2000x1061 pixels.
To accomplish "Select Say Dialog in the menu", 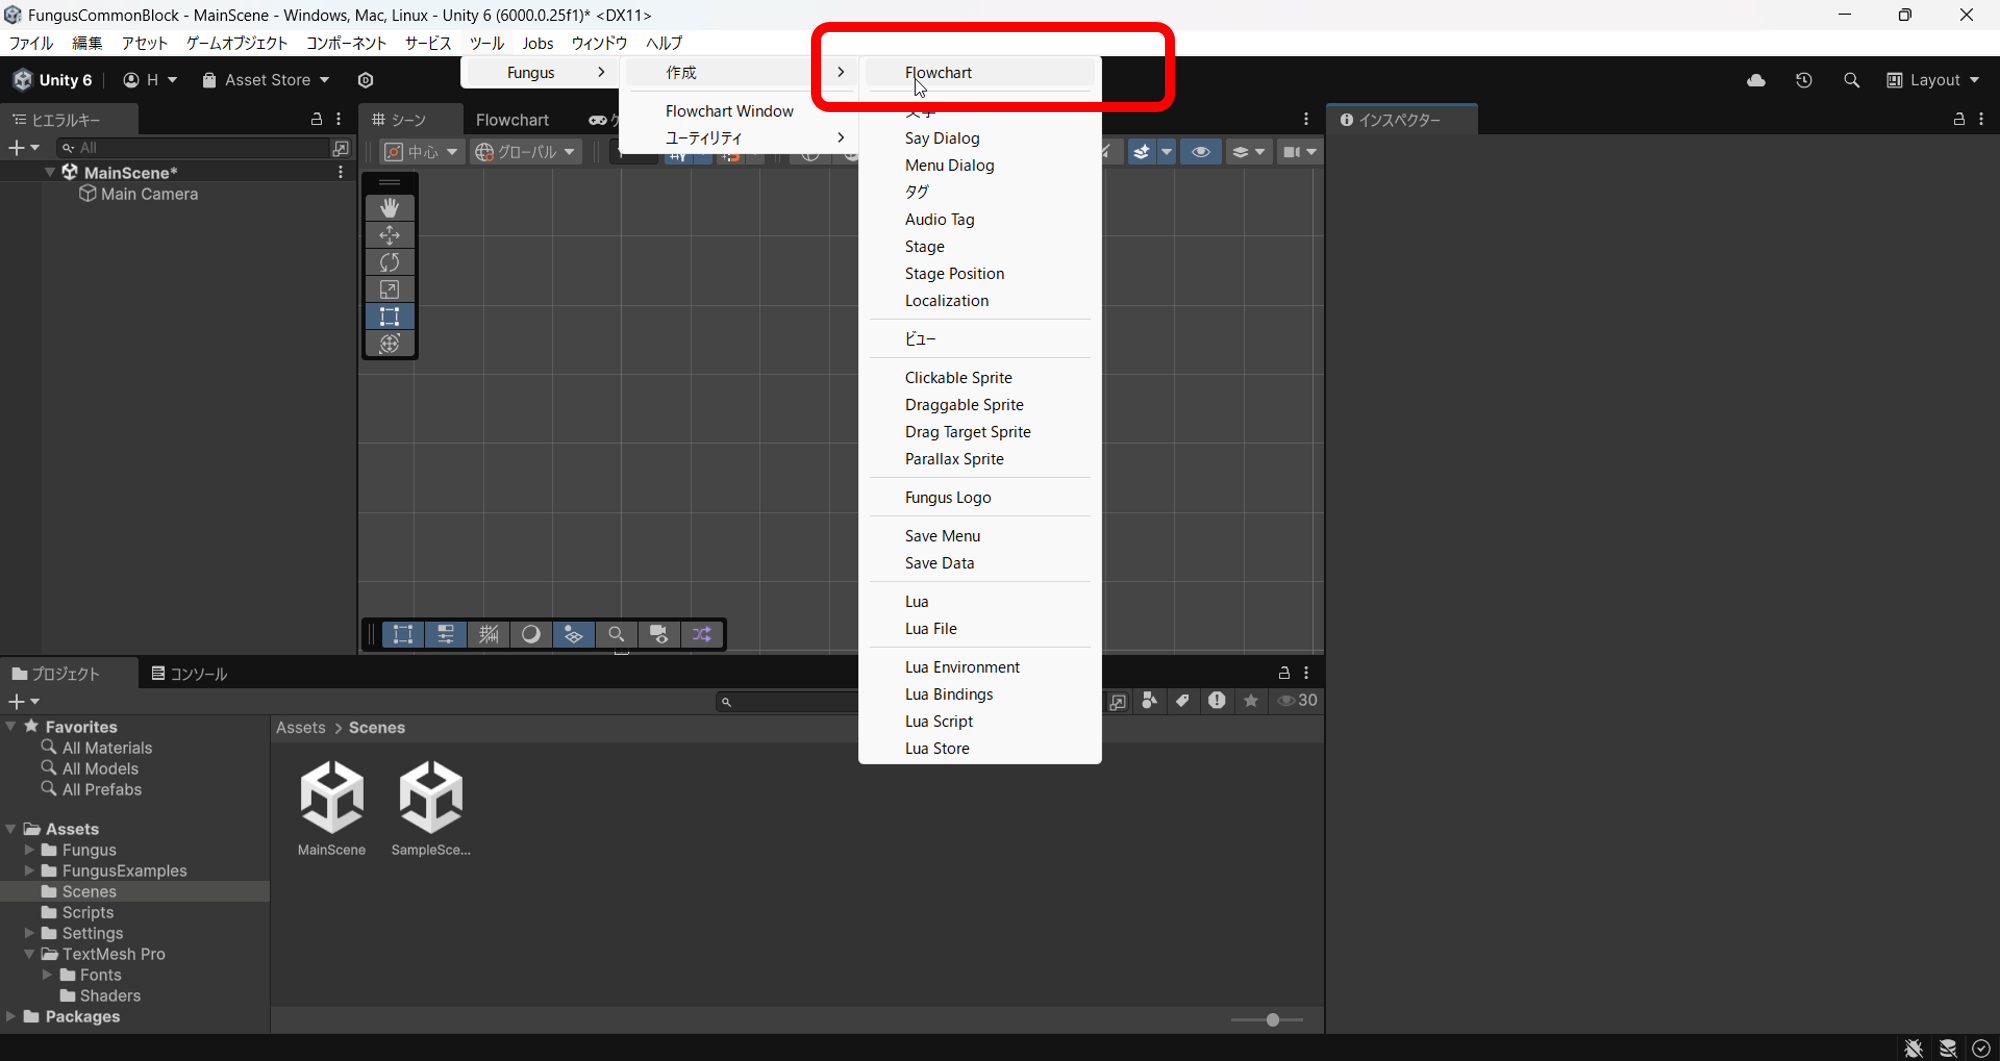I will click(941, 138).
